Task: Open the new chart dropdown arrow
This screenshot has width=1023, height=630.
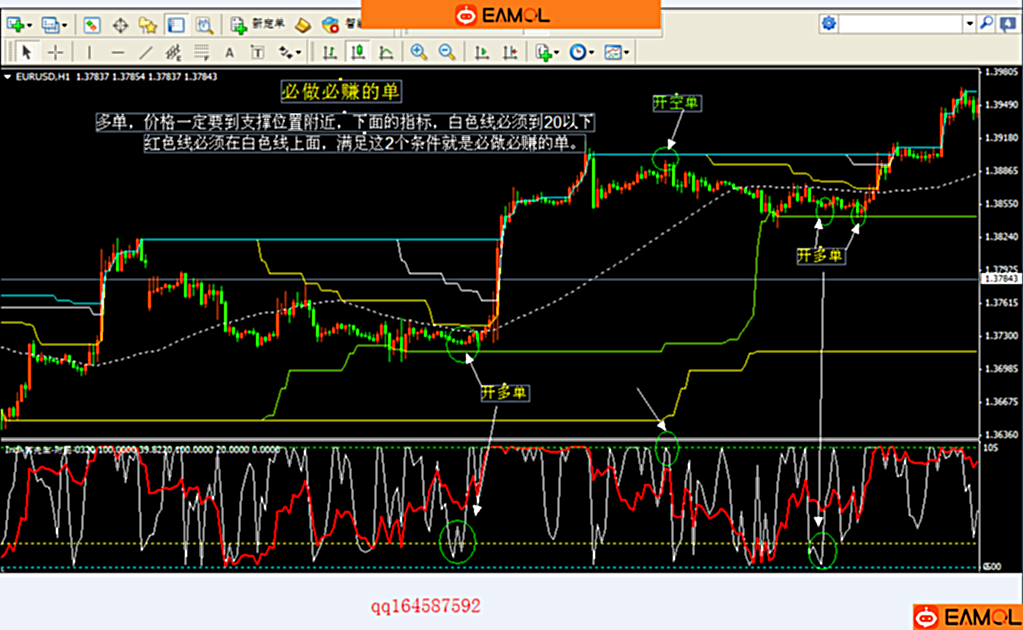Action: 31,24
